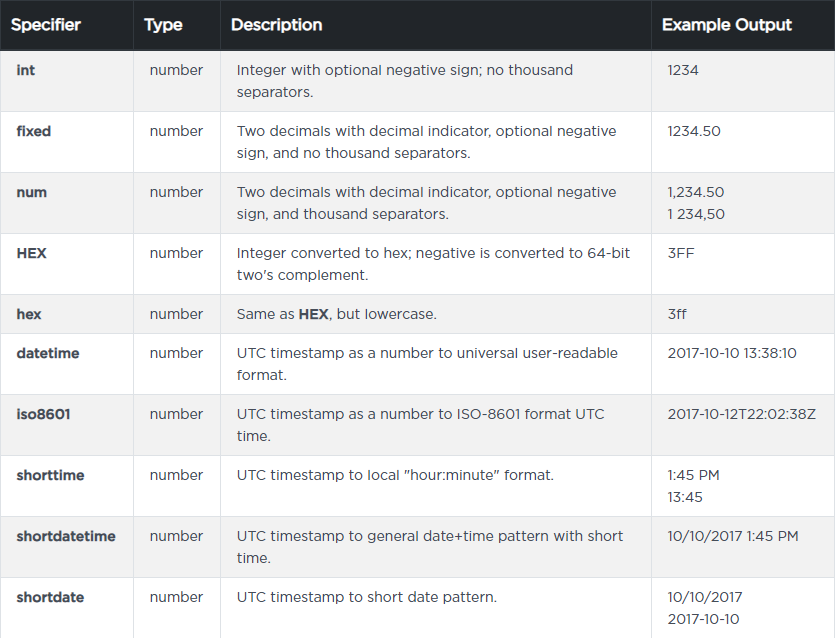Select the fixed specifier name
The height and width of the screenshot is (638, 838).
(34, 132)
